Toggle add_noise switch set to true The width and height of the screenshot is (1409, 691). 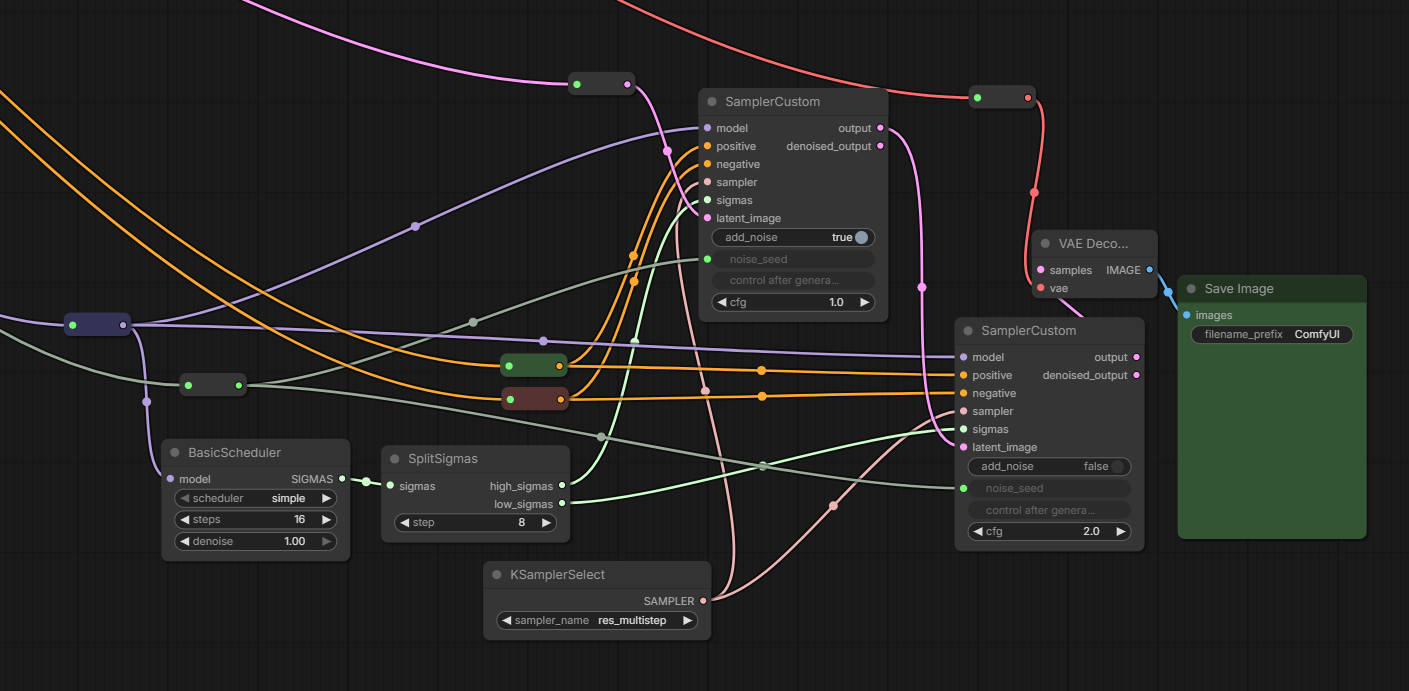click(862, 237)
